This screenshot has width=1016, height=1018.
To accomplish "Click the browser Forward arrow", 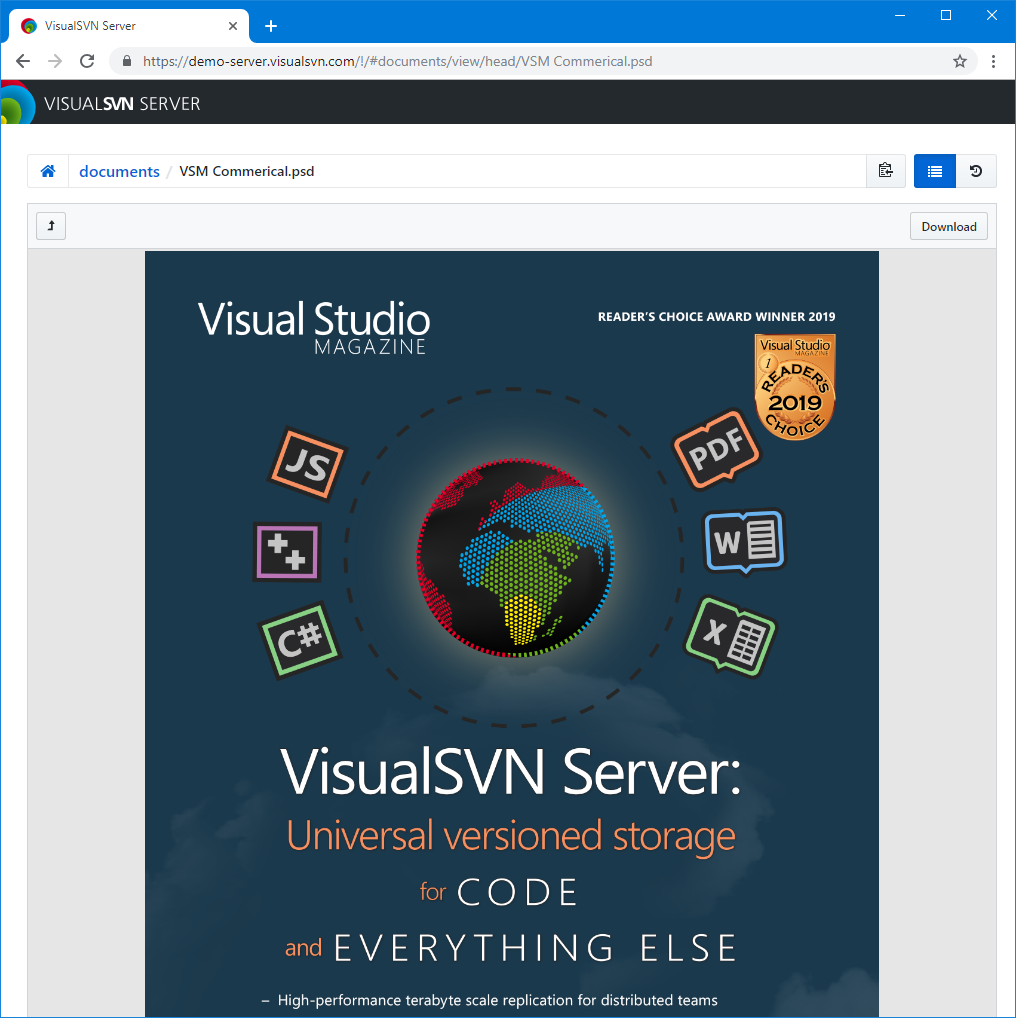I will (x=55, y=61).
